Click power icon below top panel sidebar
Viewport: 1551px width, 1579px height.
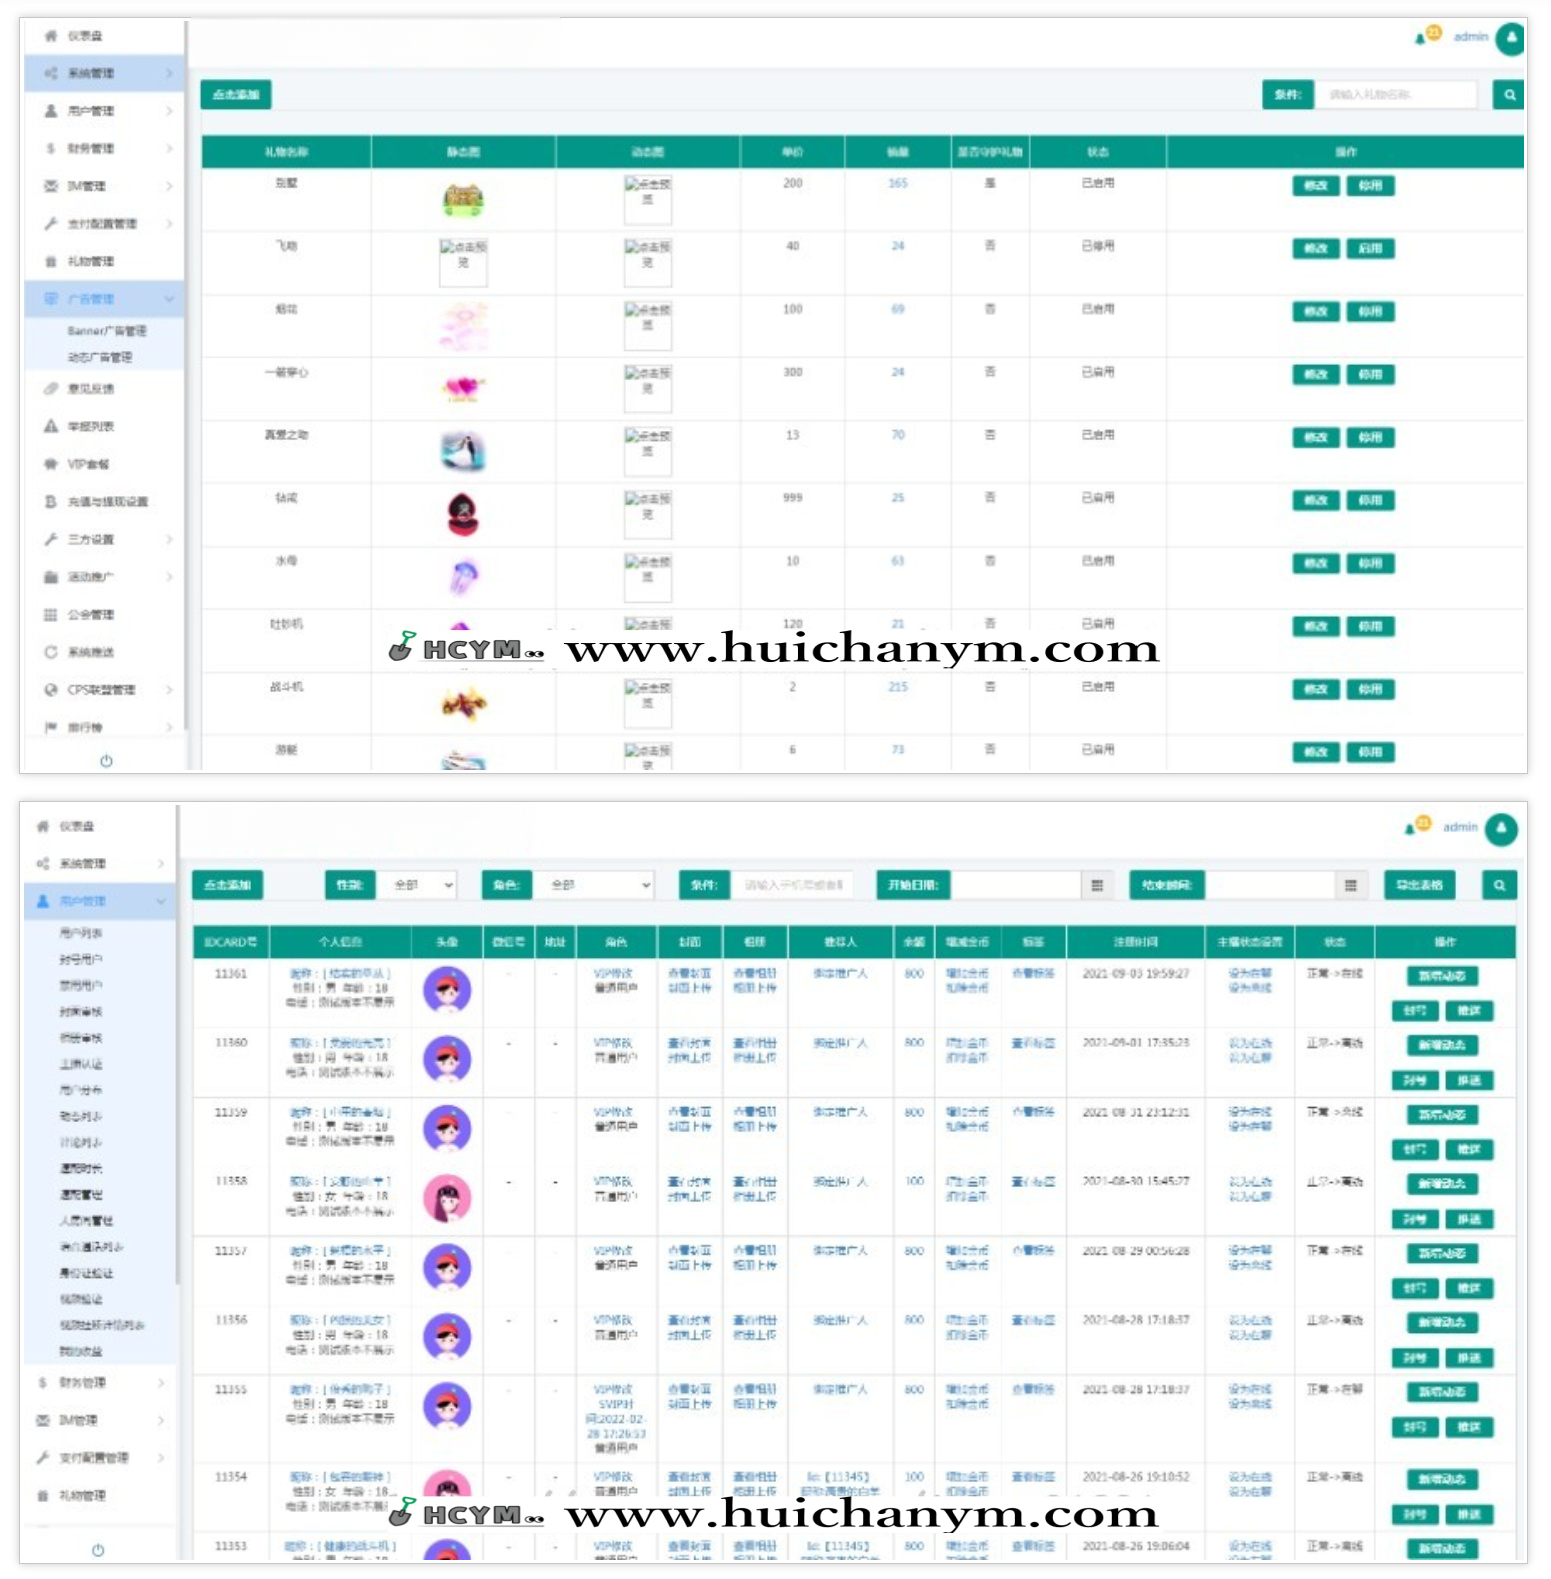pos(106,761)
